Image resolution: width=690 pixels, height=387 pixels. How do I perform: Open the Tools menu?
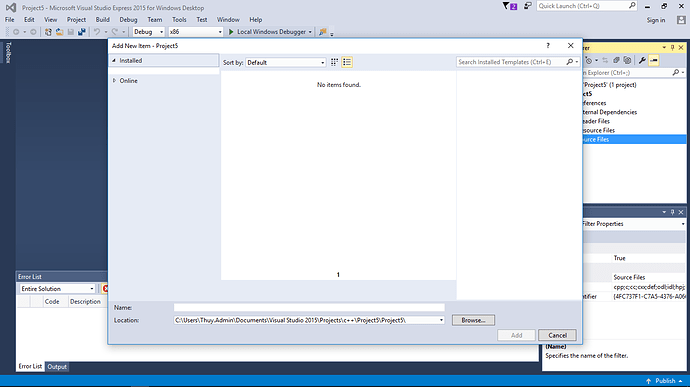pos(179,20)
